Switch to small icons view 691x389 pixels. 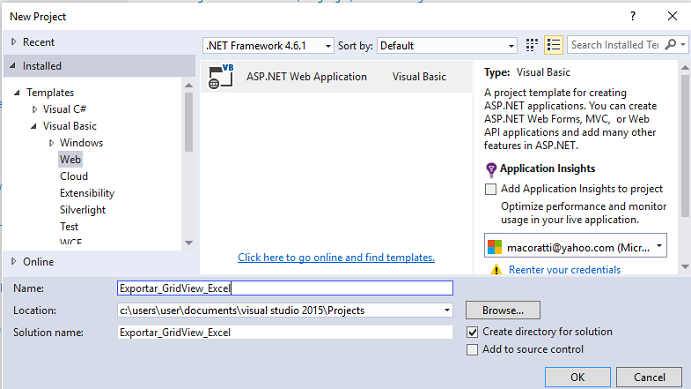(x=532, y=45)
